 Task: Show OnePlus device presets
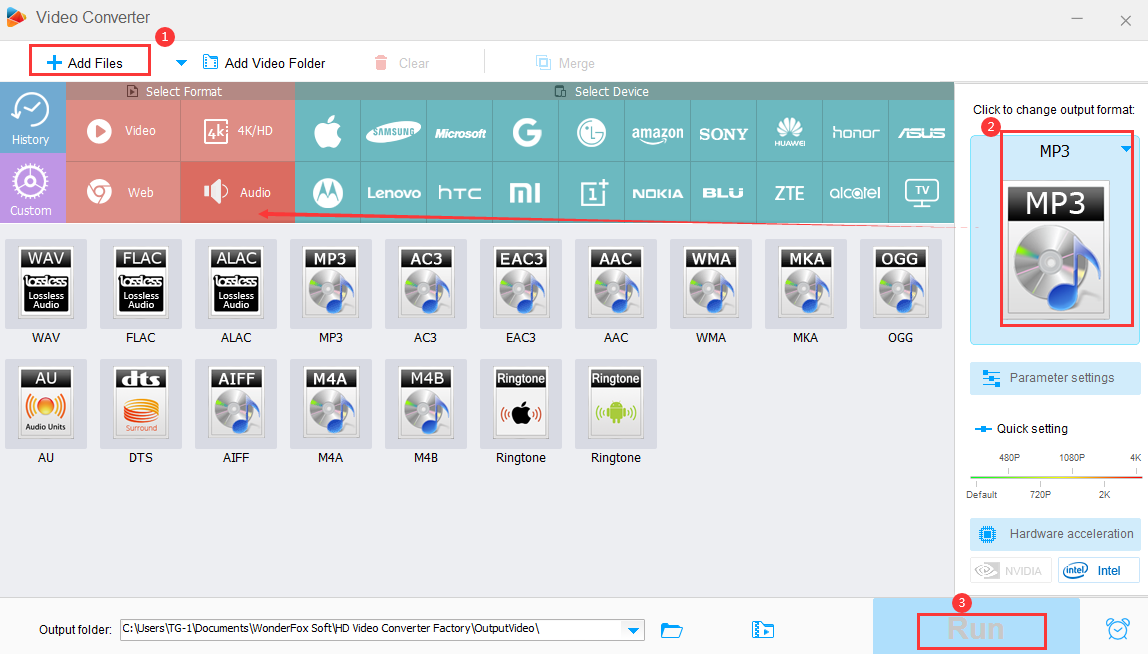(x=592, y=193)
